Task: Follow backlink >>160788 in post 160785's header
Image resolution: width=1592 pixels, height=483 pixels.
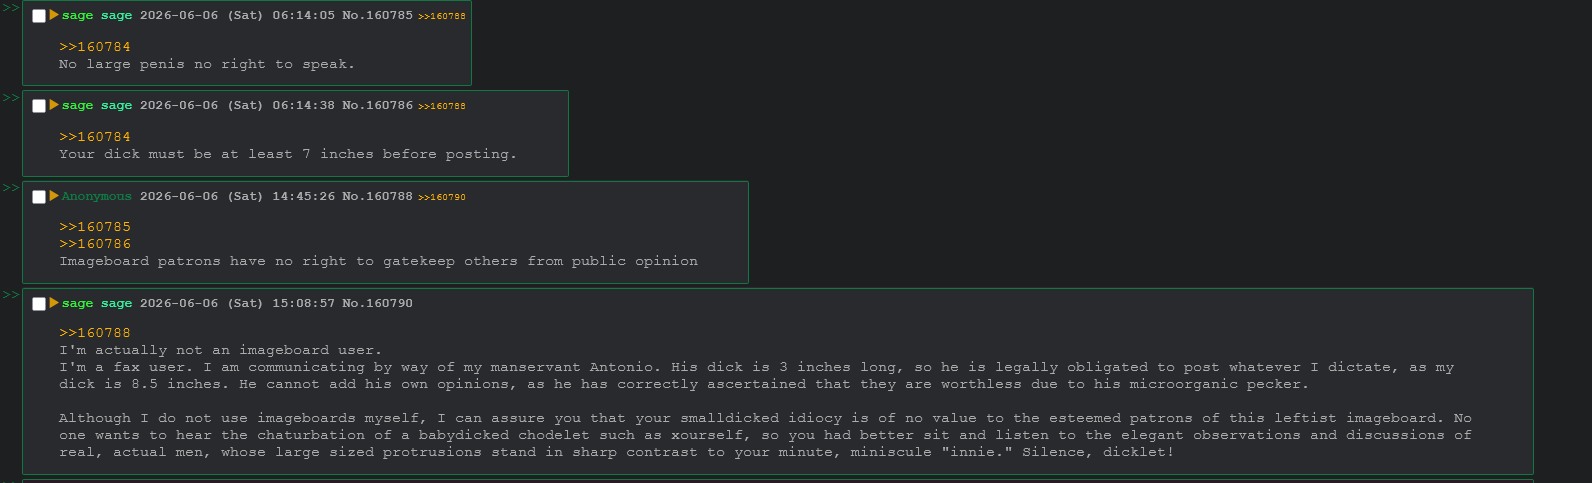Action: [441, 17]
